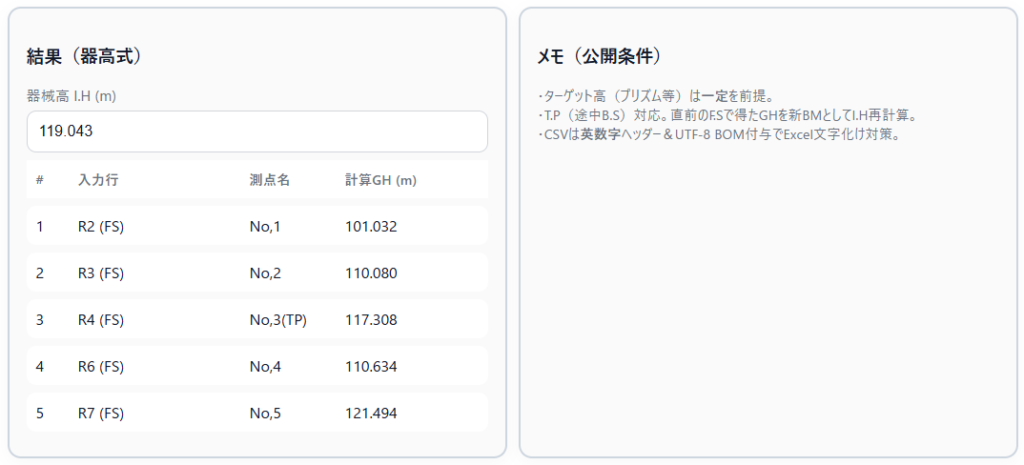Click the 計算GH (m) column header
The width and height of the screenshot is (1024, 465).
point(380,180)
